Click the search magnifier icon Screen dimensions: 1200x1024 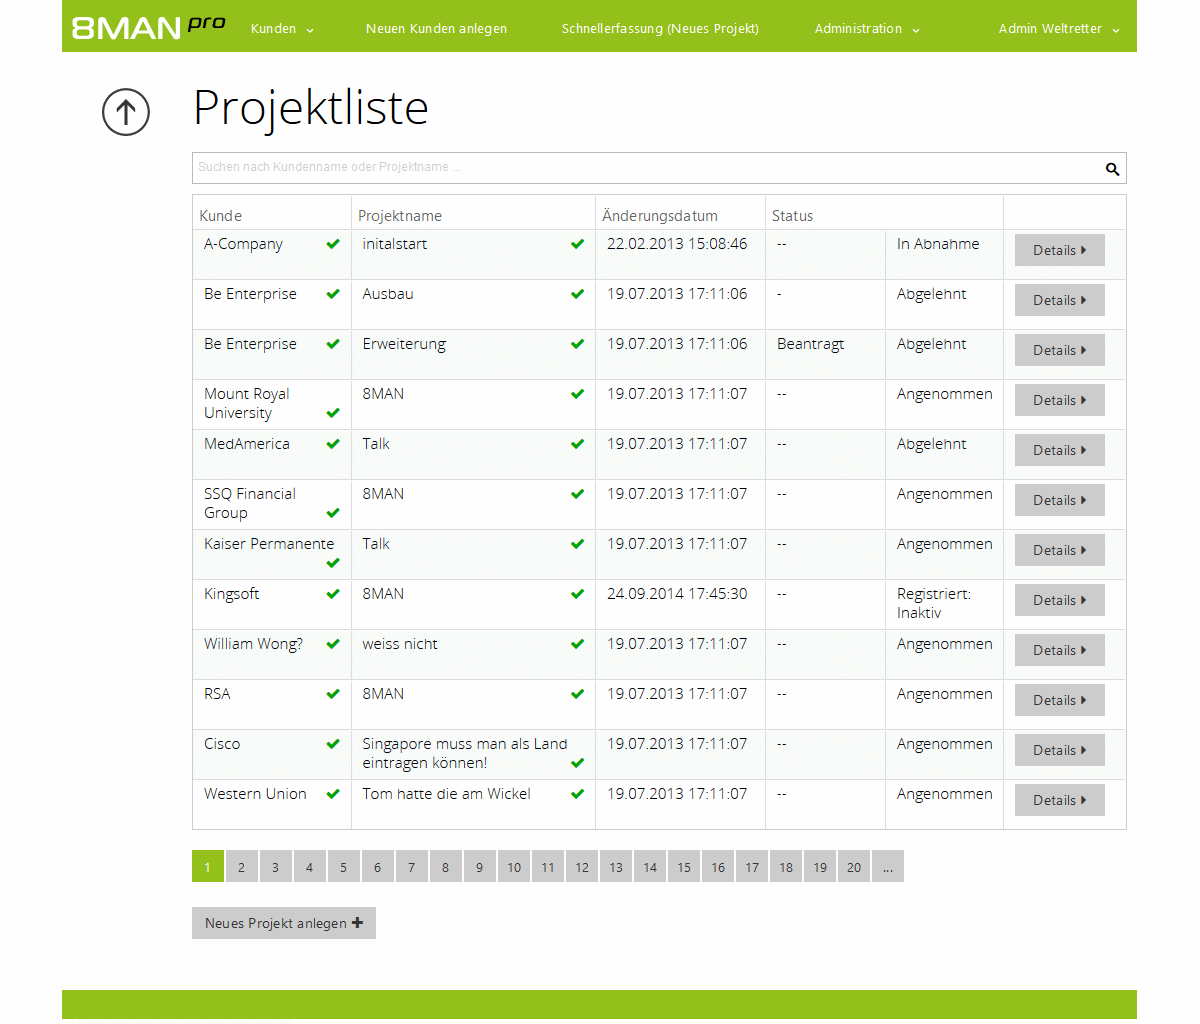pyautogui.click(x=1112, y=168)
